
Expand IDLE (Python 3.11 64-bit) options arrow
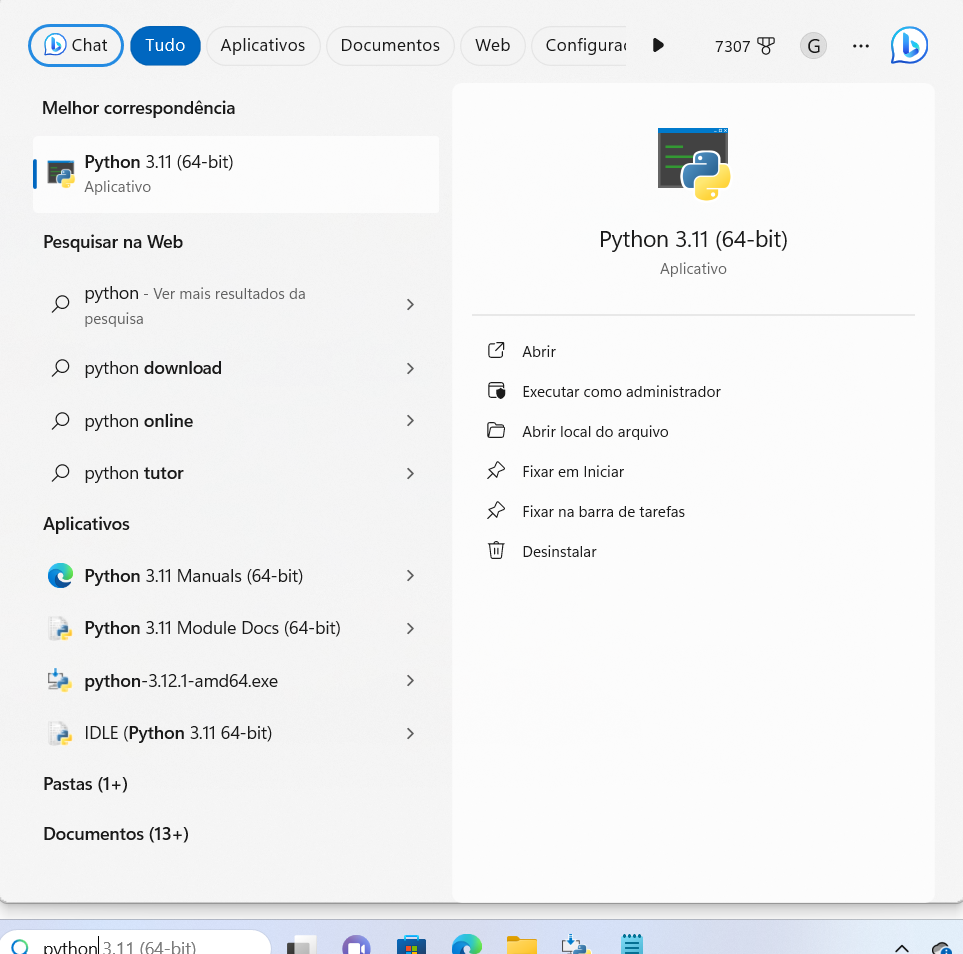pyautogui.click(x=410, y=733)
